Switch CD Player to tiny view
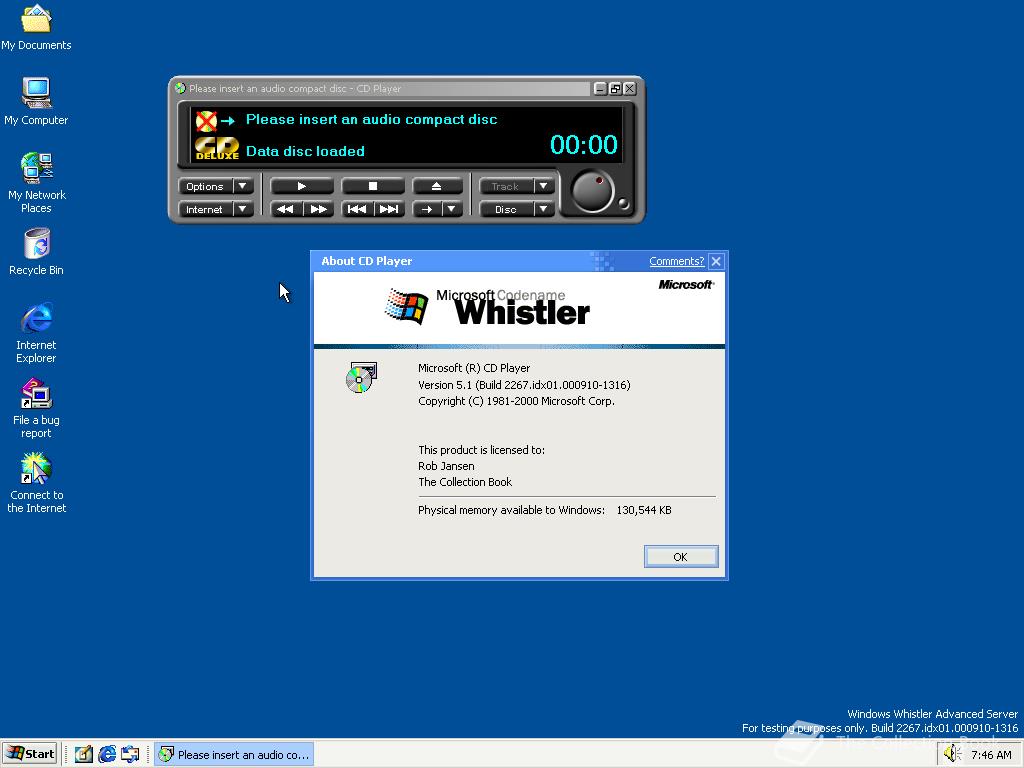Screen dimensions: 1024x768 tap(615, 88)
